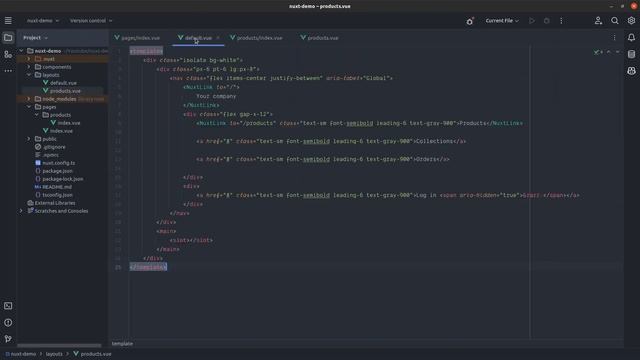Place cursor on 'Your company' text line

click(216, 96)
